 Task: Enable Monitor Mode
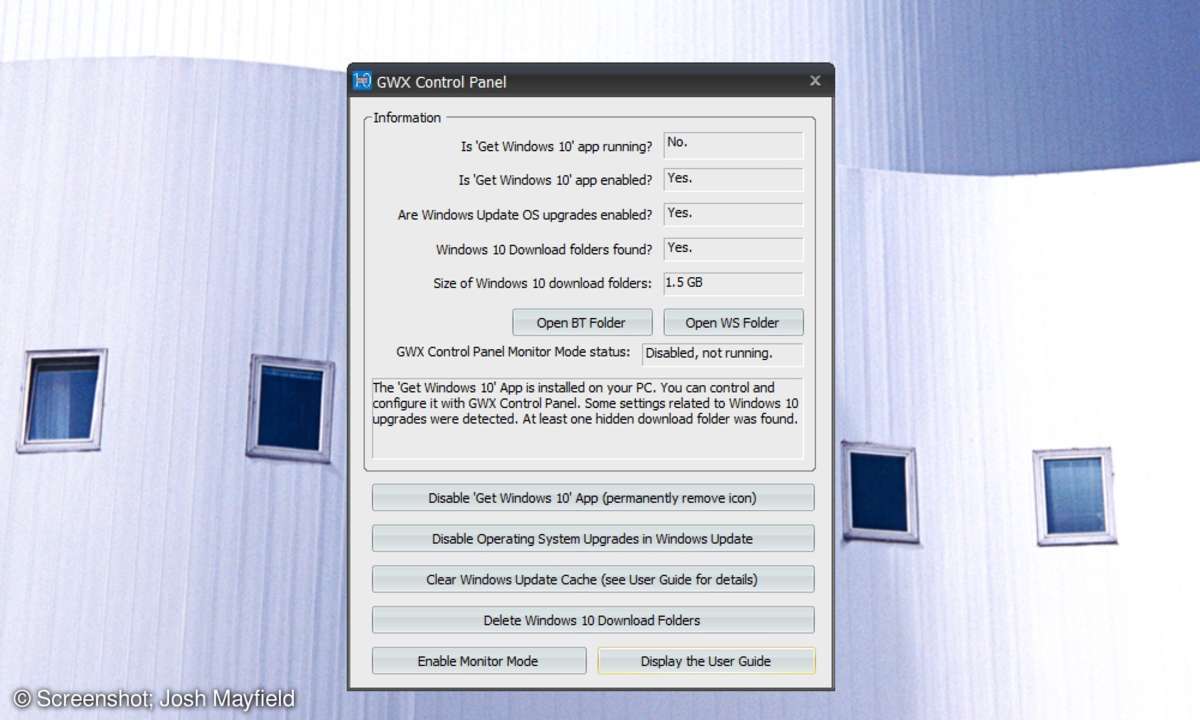(x=479, y=661)
